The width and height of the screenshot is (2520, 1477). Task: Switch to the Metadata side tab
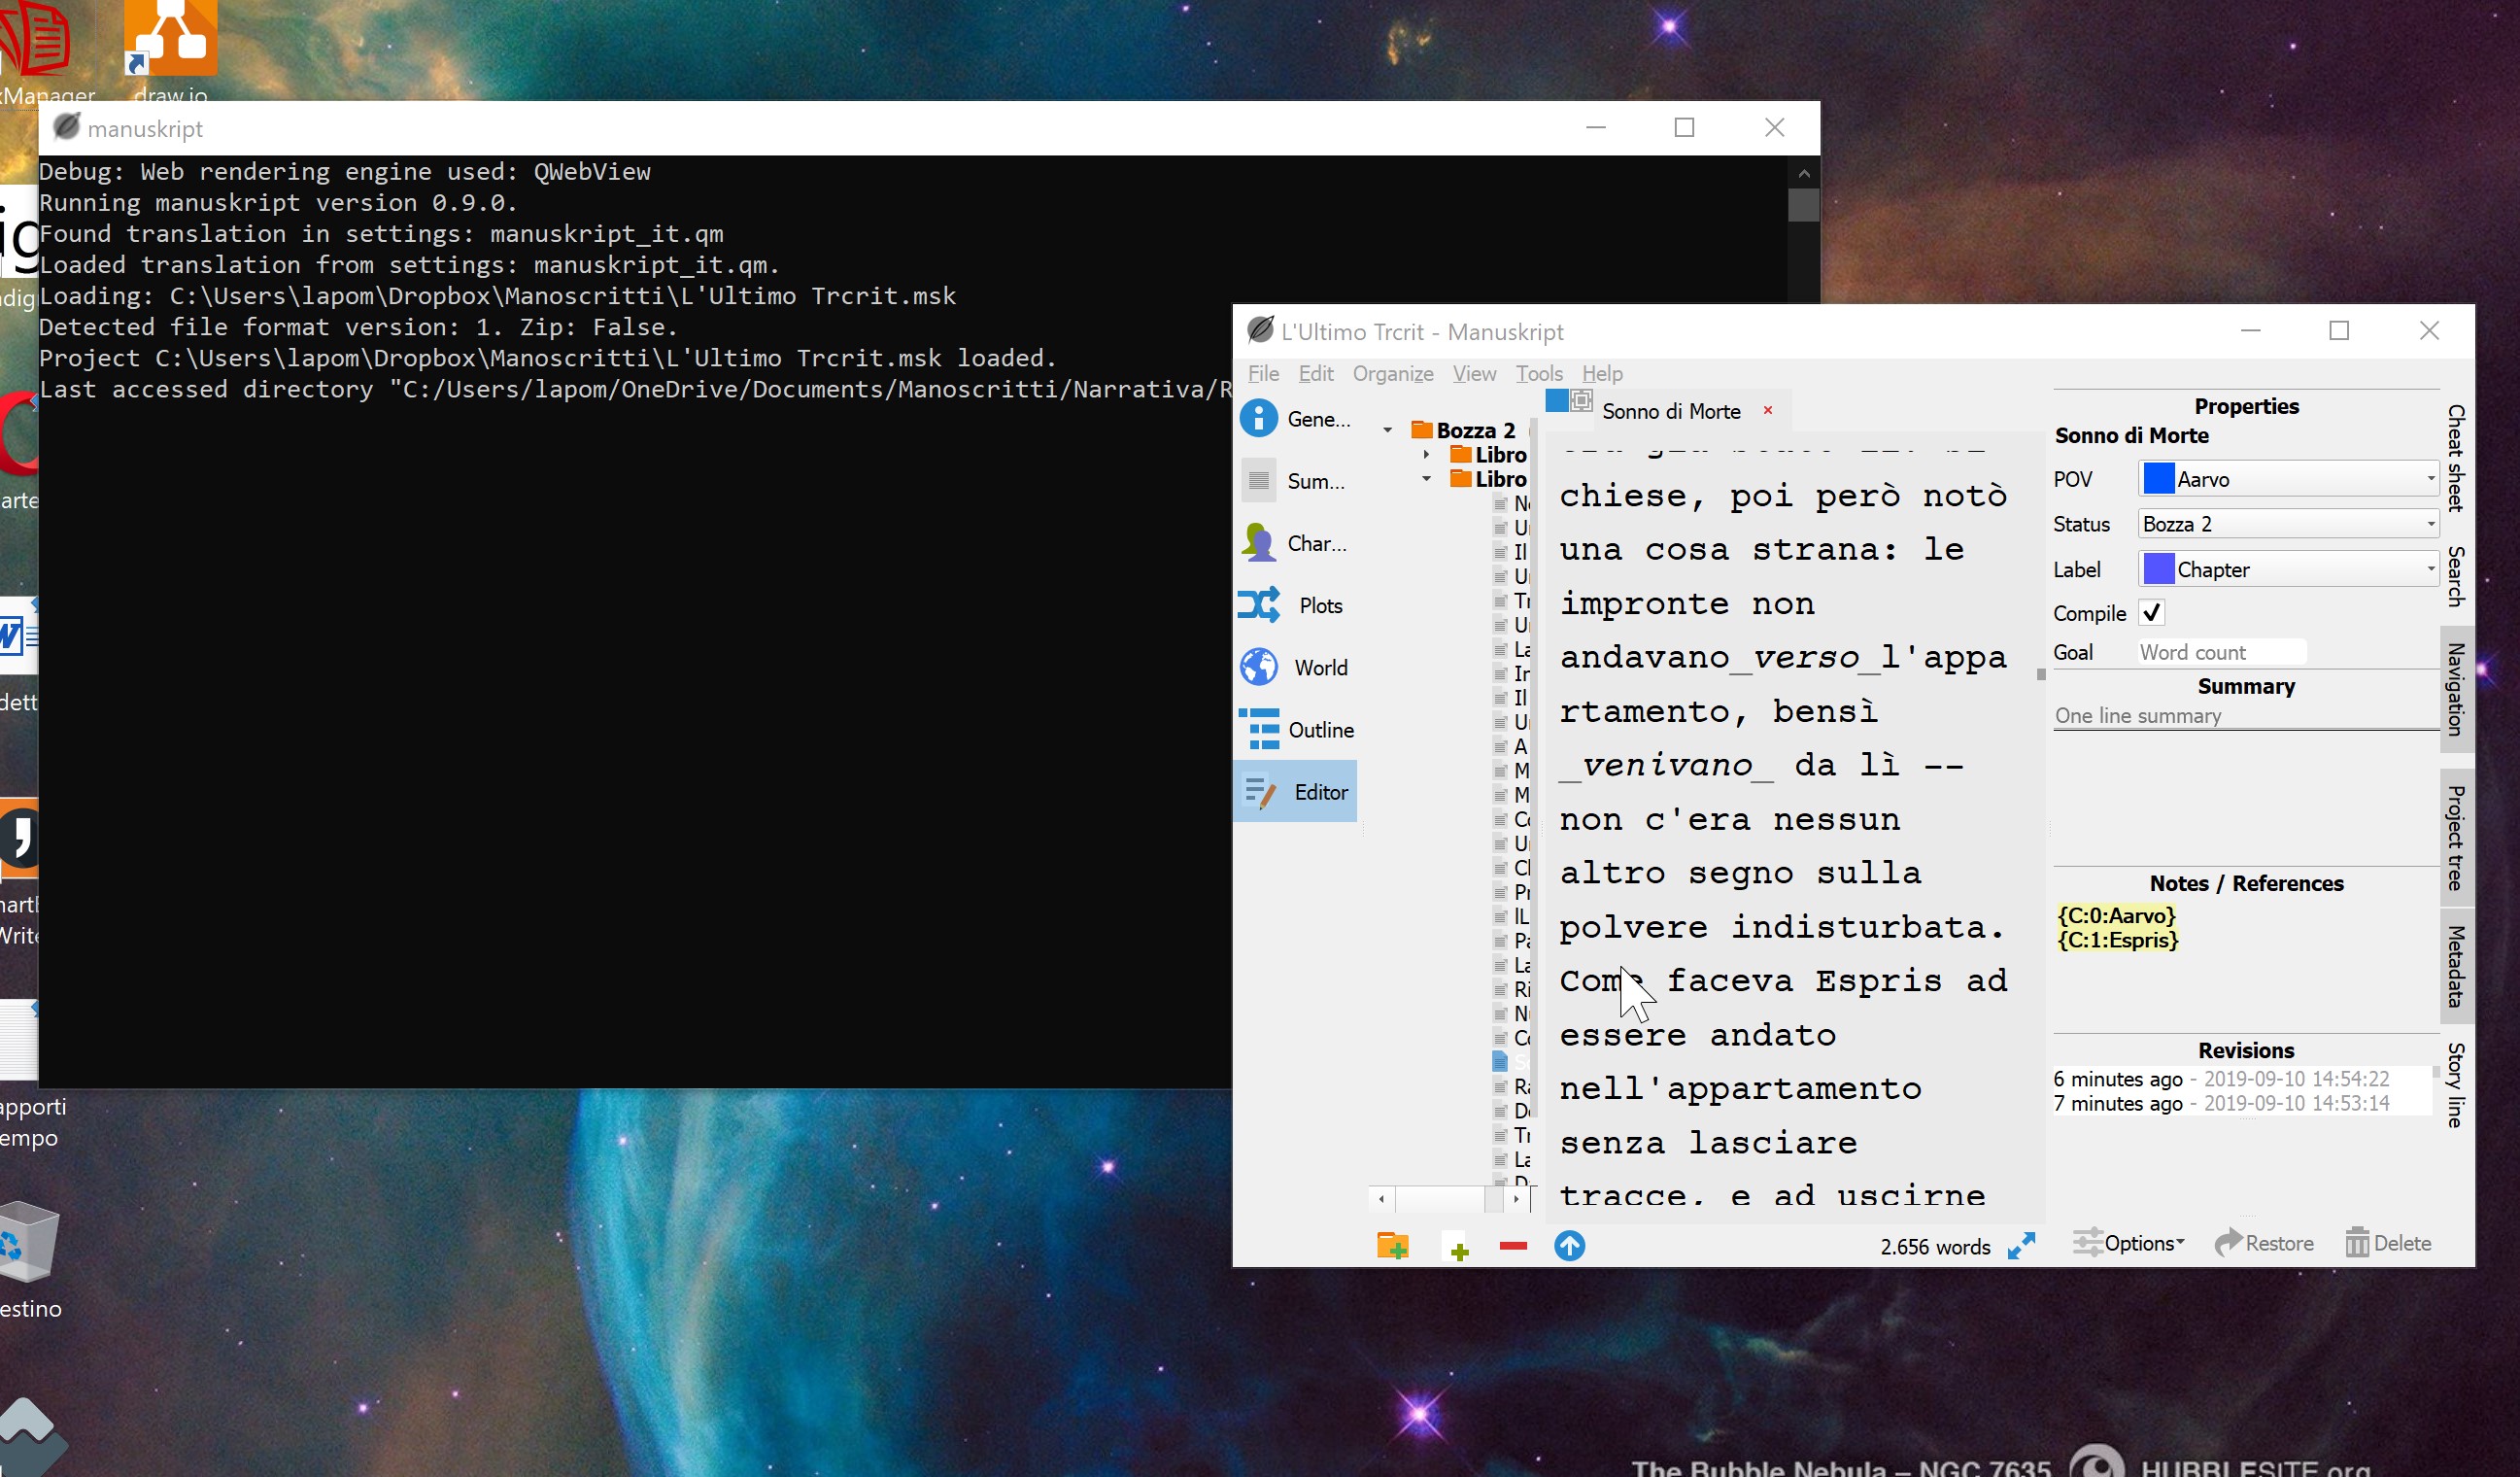(x=2456, y=965)
